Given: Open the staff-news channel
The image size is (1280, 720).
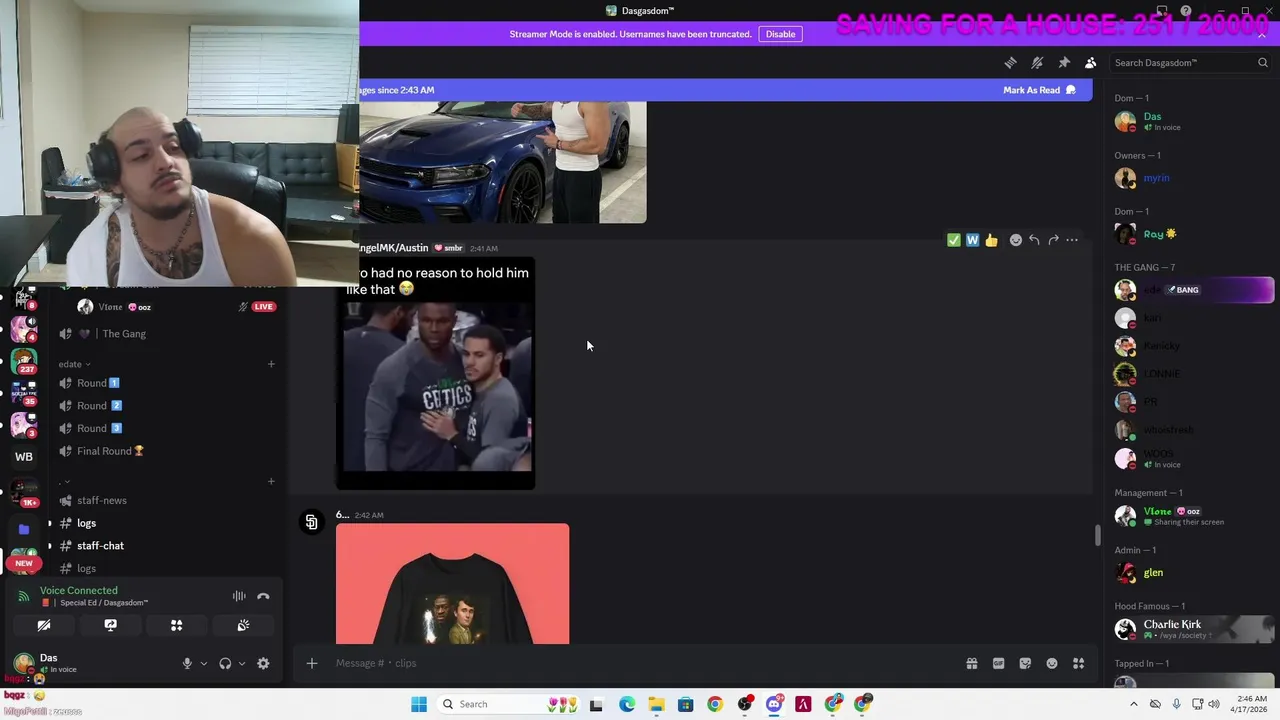Looking at the screenshot, I should point(101,500).
